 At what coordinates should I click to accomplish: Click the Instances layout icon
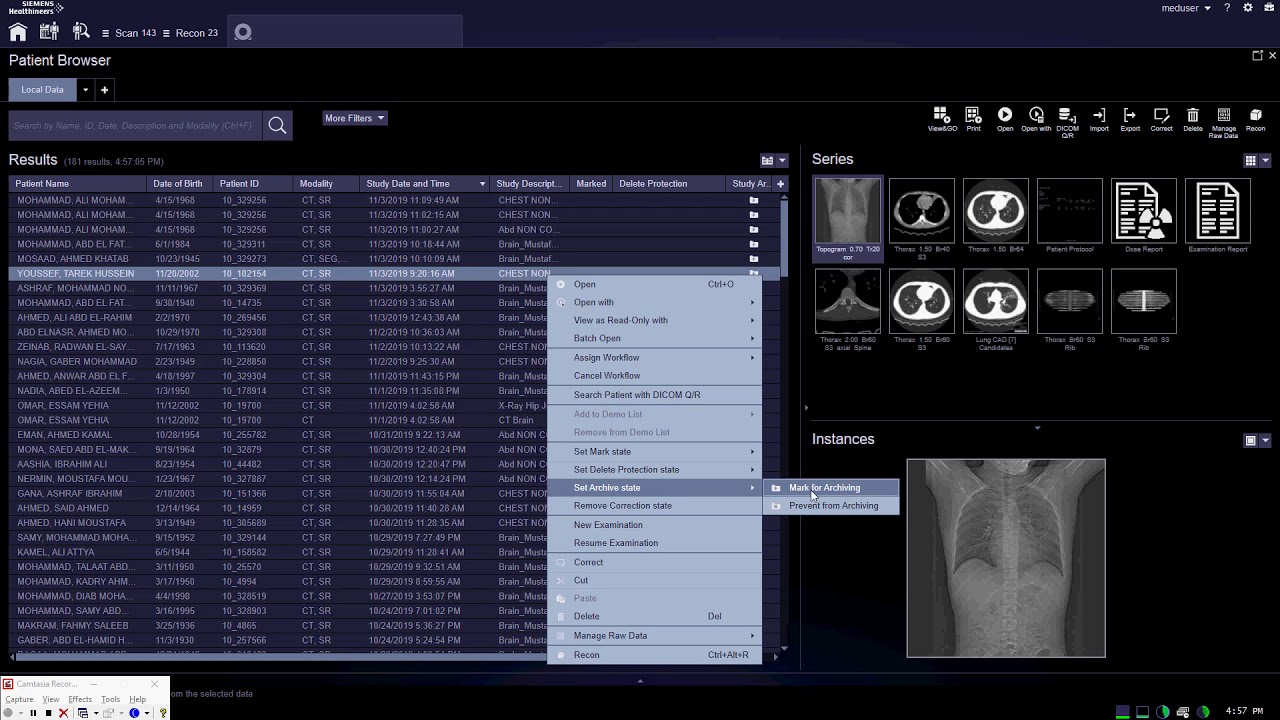1250,440
